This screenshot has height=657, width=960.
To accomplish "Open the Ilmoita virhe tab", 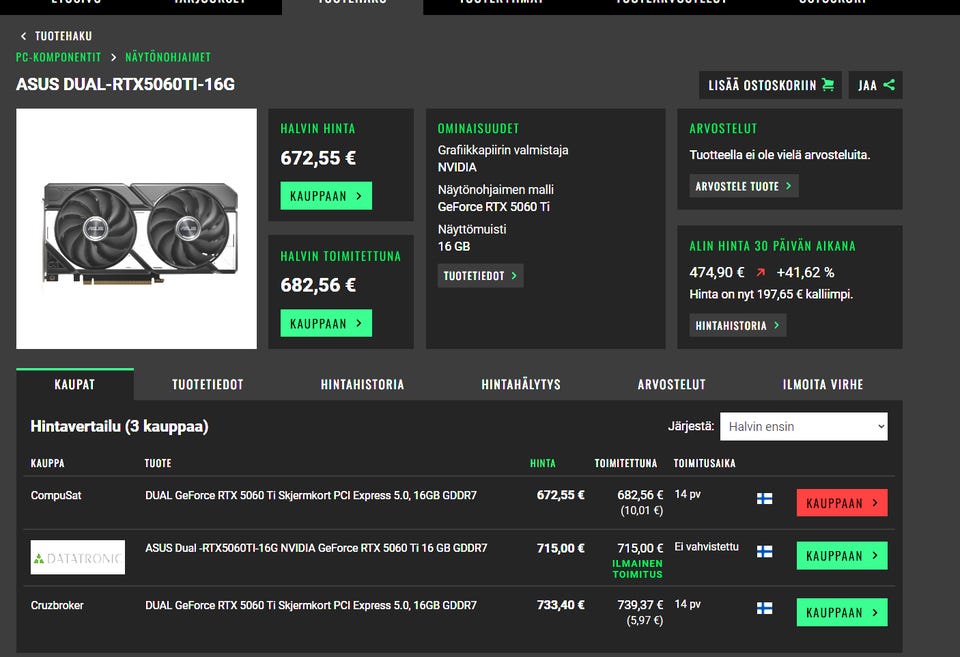I will click(823, 385).
